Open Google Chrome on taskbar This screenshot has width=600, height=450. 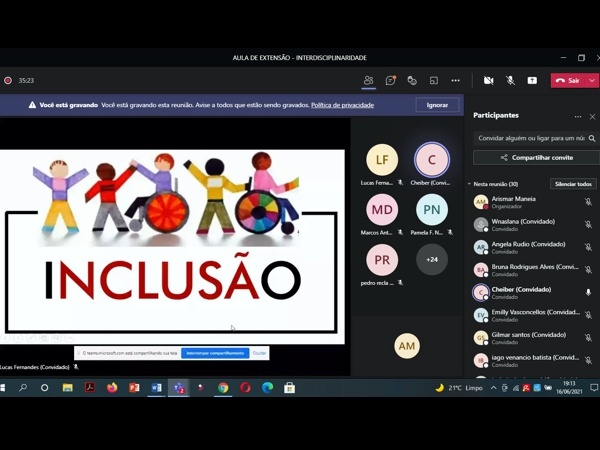[x=223, y=388]
